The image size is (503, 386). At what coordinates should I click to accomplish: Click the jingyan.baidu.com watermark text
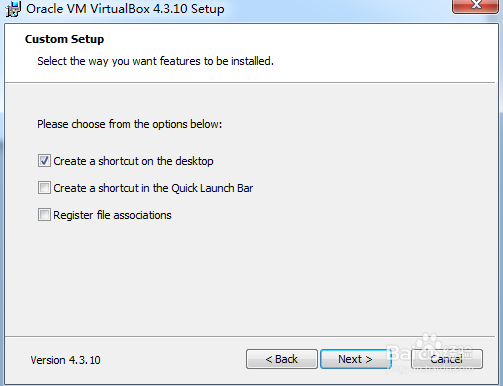(x=430, y=369)
